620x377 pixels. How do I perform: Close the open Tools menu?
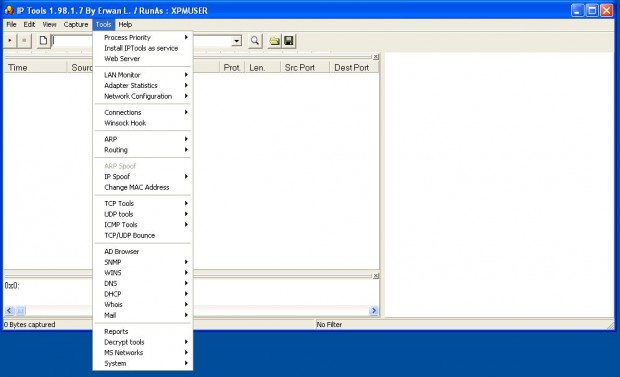104,25
